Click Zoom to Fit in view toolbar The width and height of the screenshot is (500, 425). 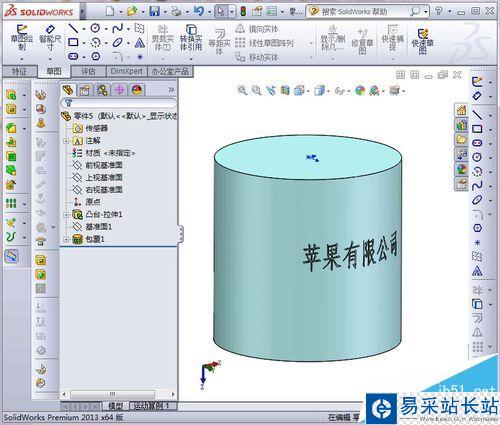(x=242, y=90)
